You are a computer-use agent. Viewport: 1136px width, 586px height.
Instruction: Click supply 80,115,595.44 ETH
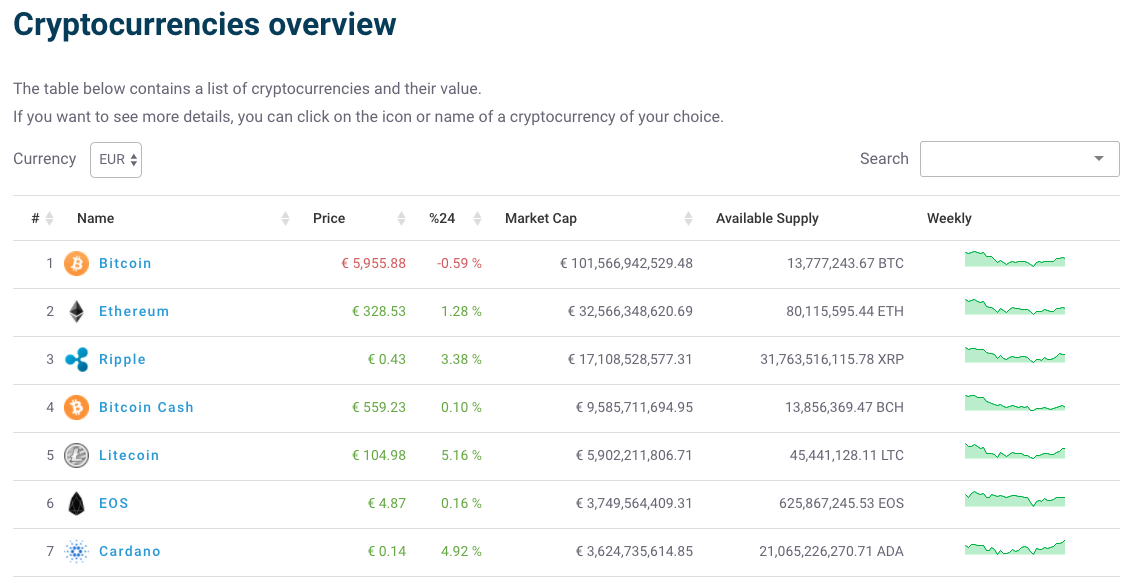pos(845,311)
